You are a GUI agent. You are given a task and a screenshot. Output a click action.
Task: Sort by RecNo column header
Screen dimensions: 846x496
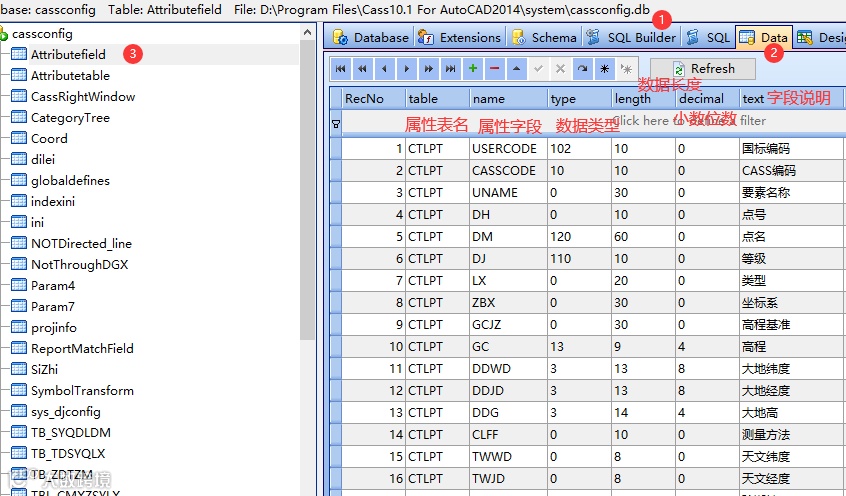(x=373, y=99)
